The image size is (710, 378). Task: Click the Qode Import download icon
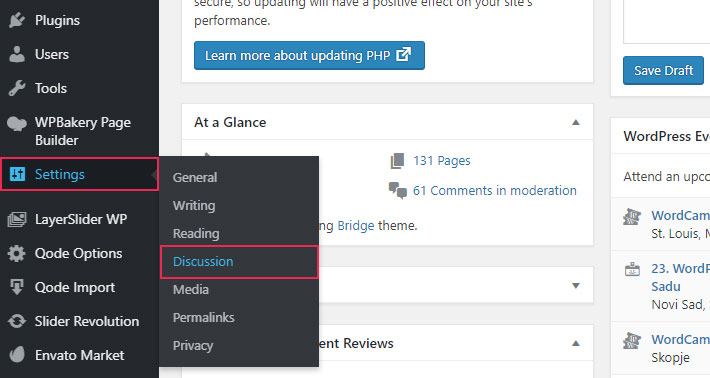click(x=17, y=287)
